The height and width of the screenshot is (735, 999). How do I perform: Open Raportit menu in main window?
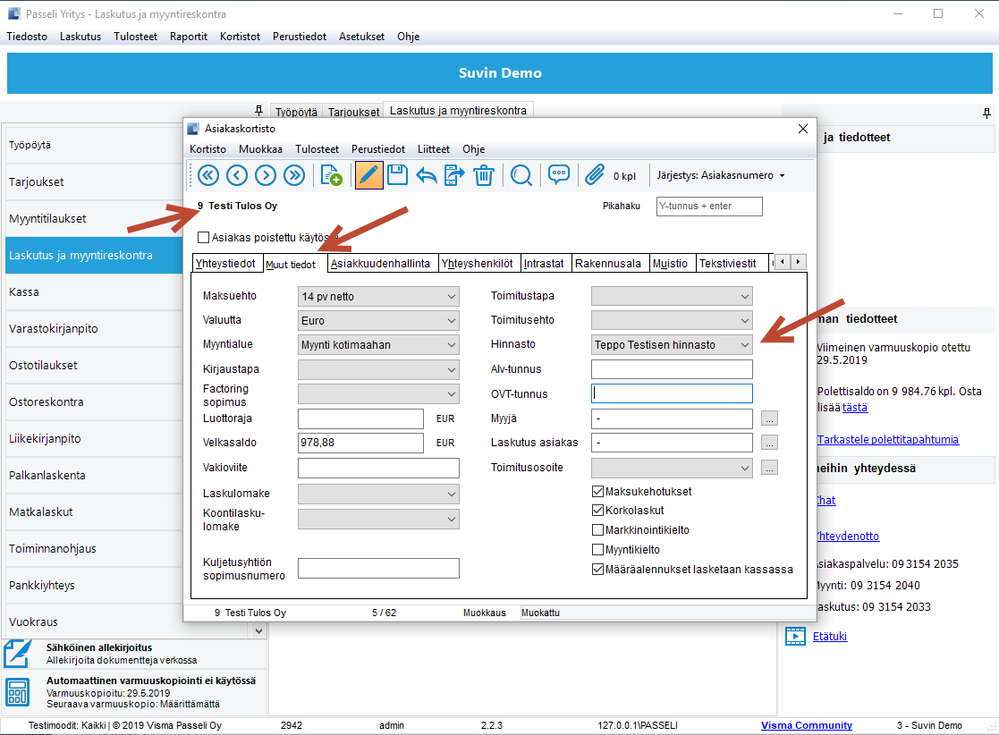click(x=189, y=36)
